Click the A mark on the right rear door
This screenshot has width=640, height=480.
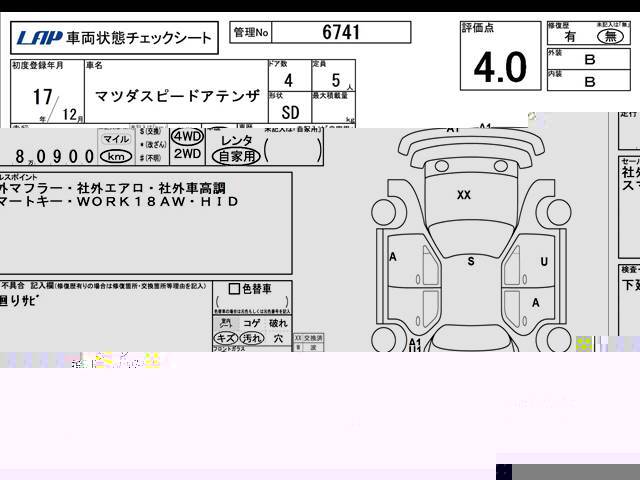click(x=536, y=303)
